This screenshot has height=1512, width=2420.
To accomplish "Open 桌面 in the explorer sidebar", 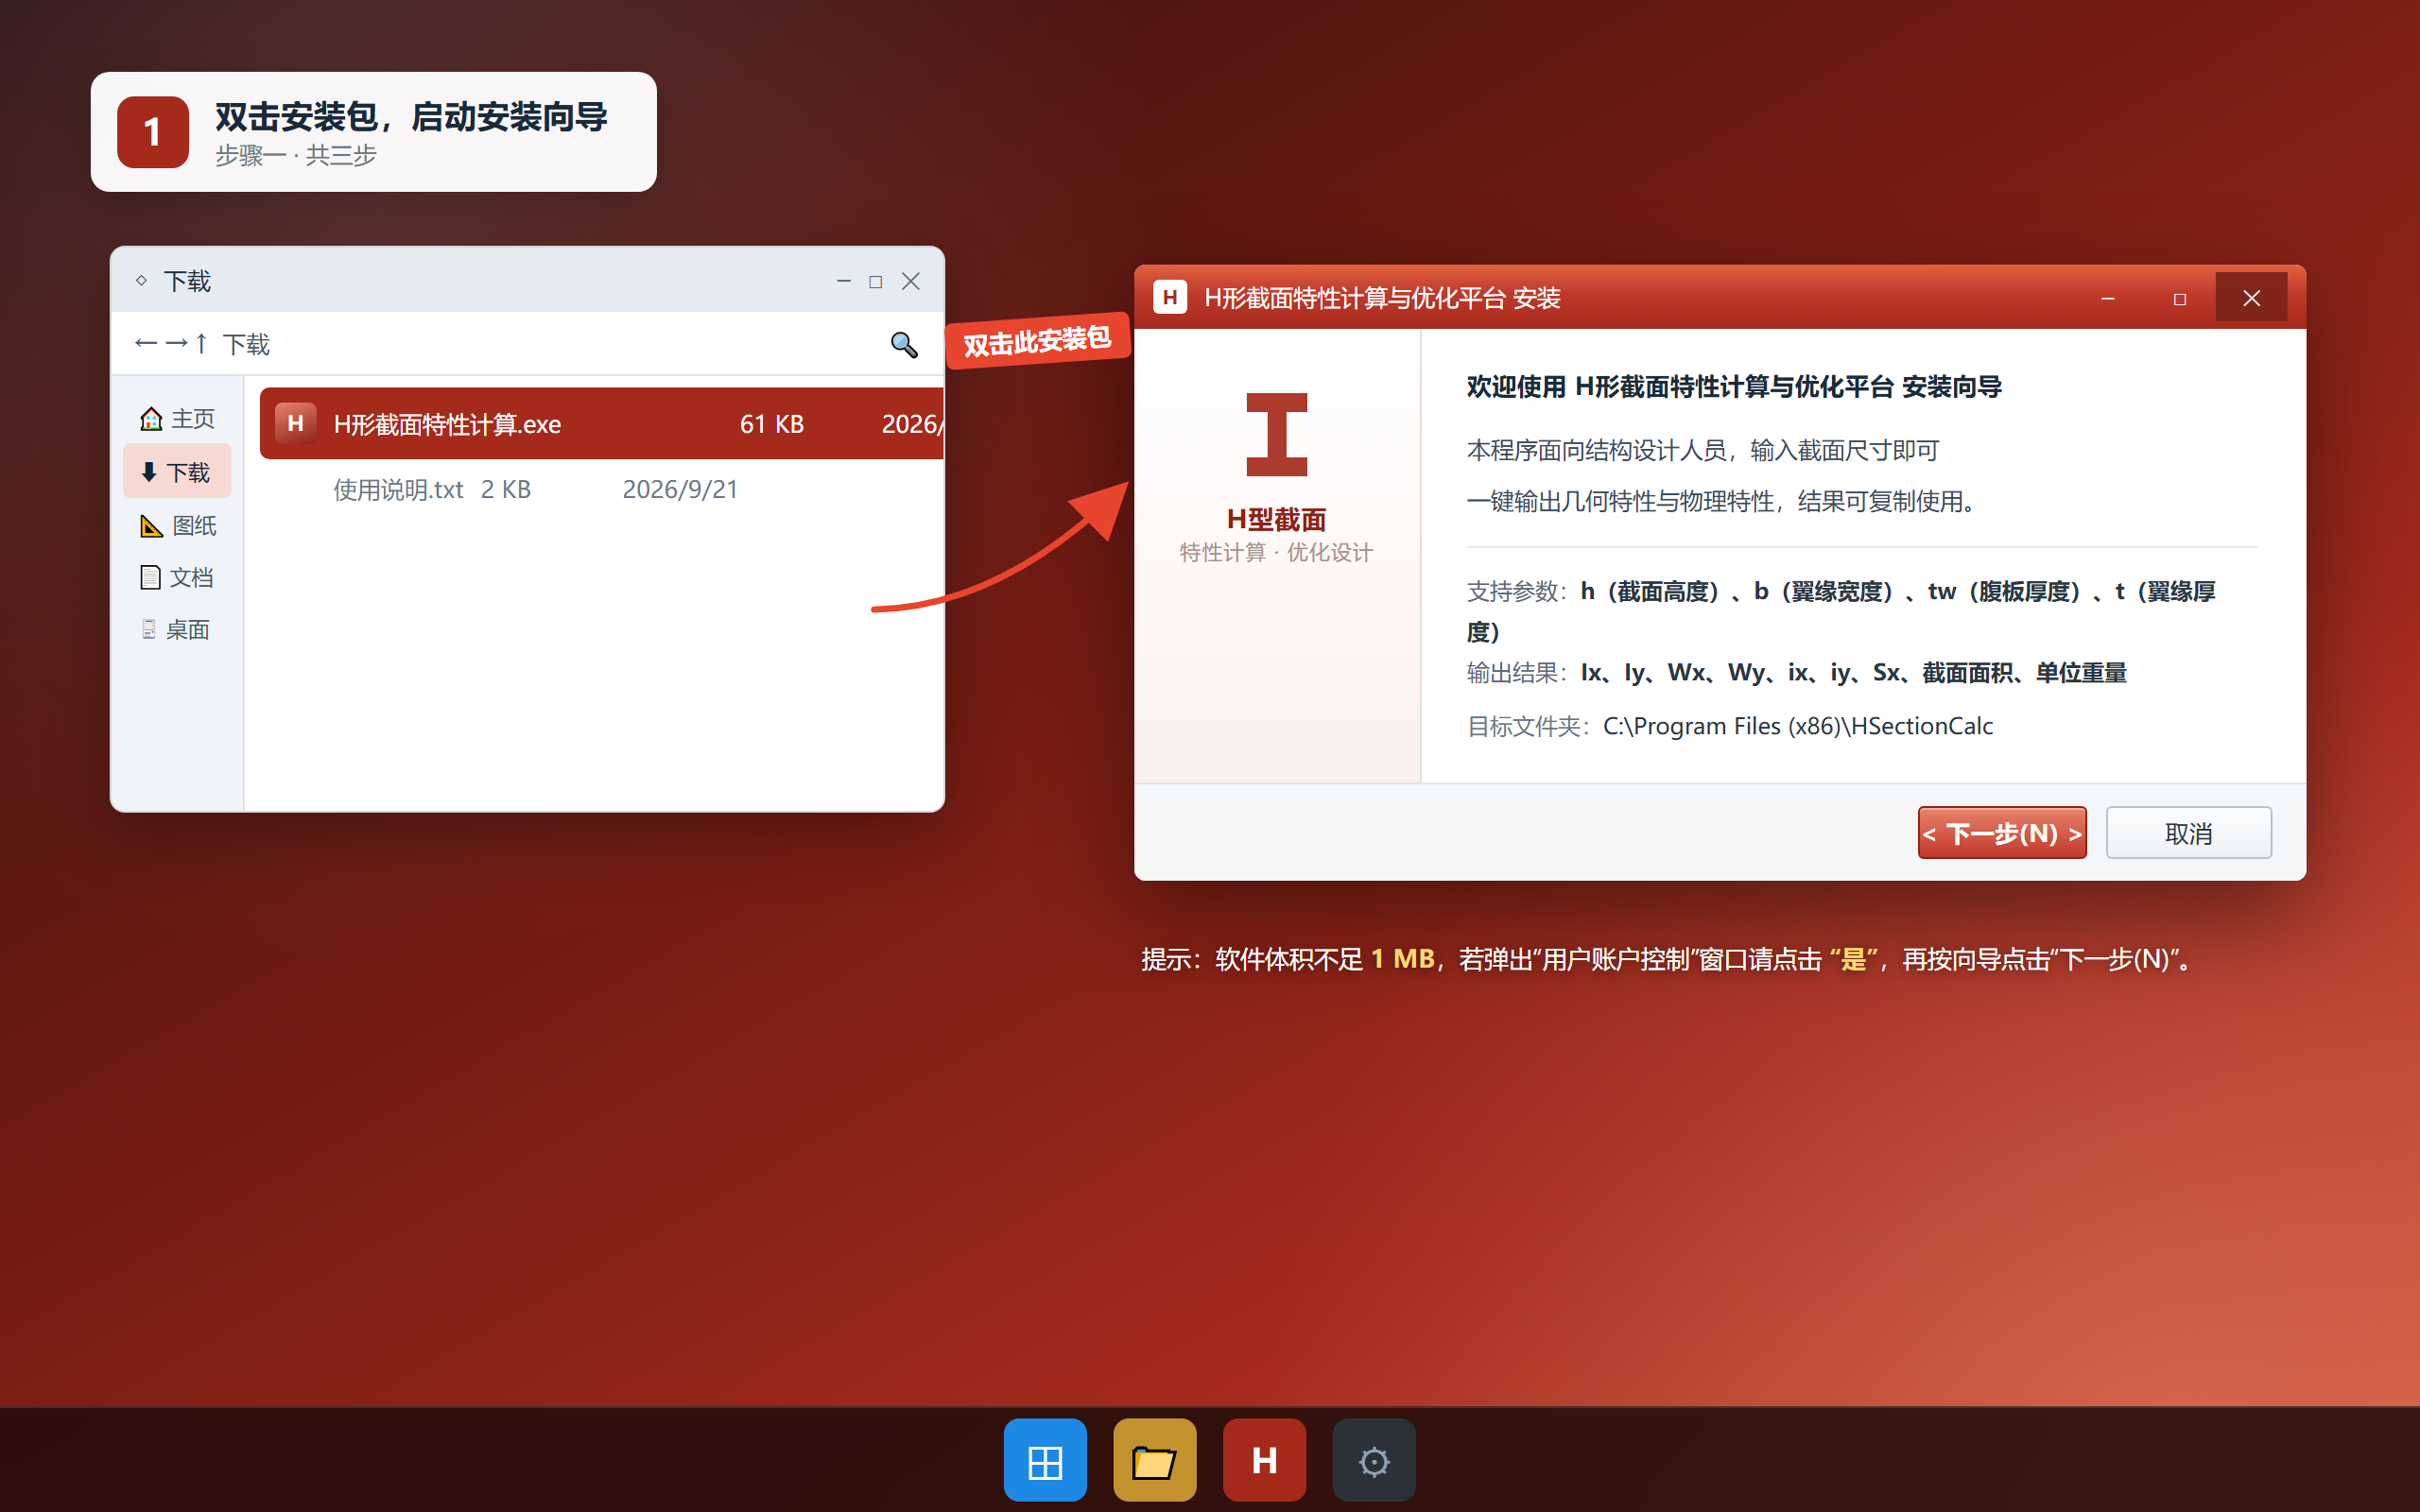I will pyautogui.click(x=178, y=629).
